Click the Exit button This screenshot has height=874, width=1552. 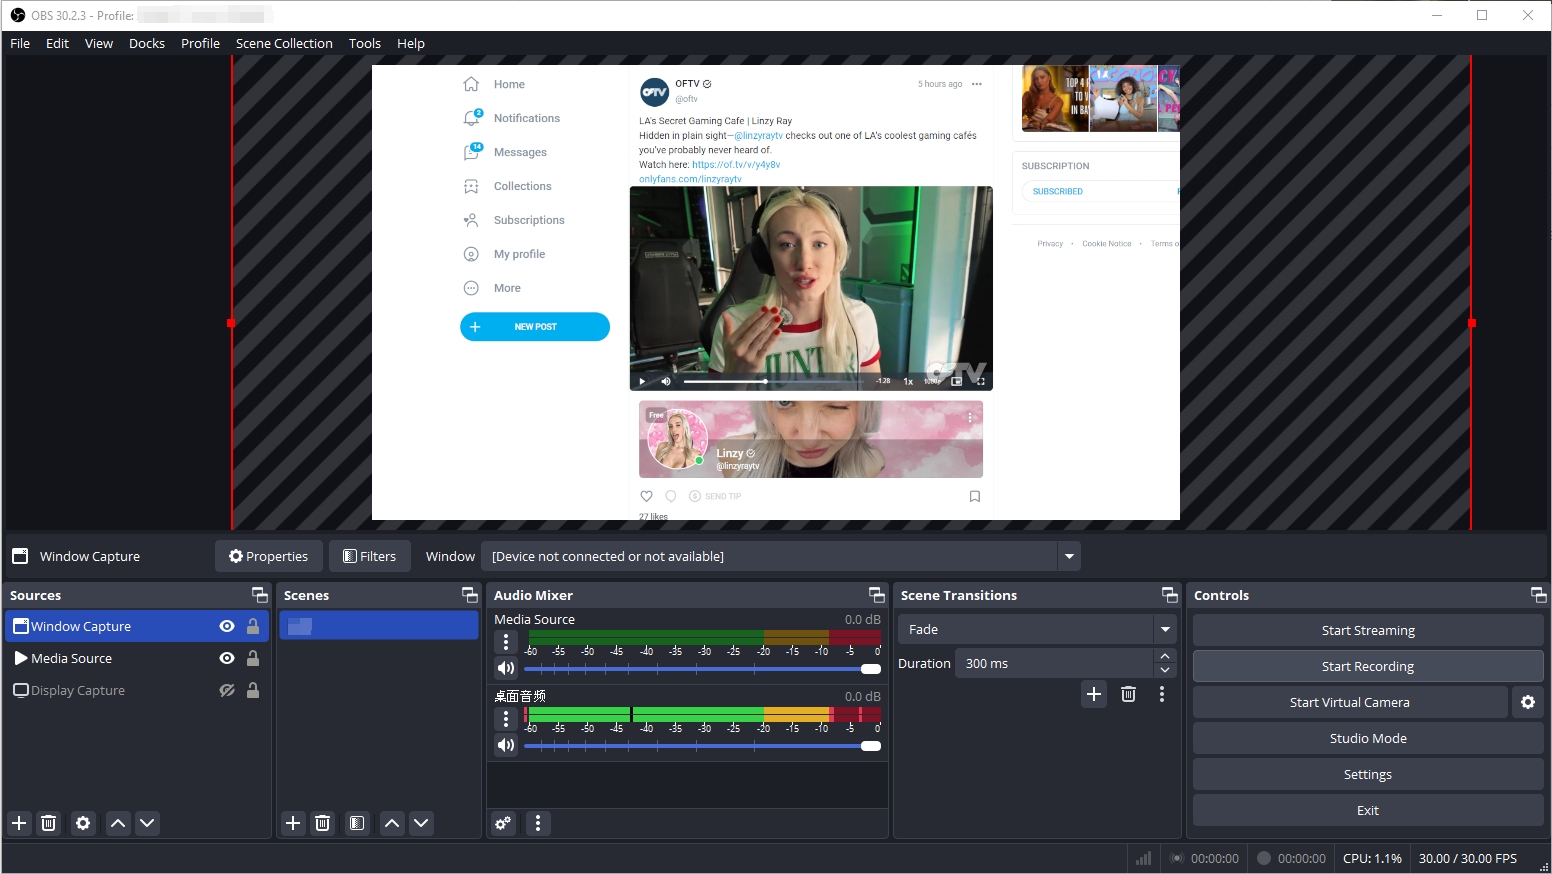[x=1368, y=810]
